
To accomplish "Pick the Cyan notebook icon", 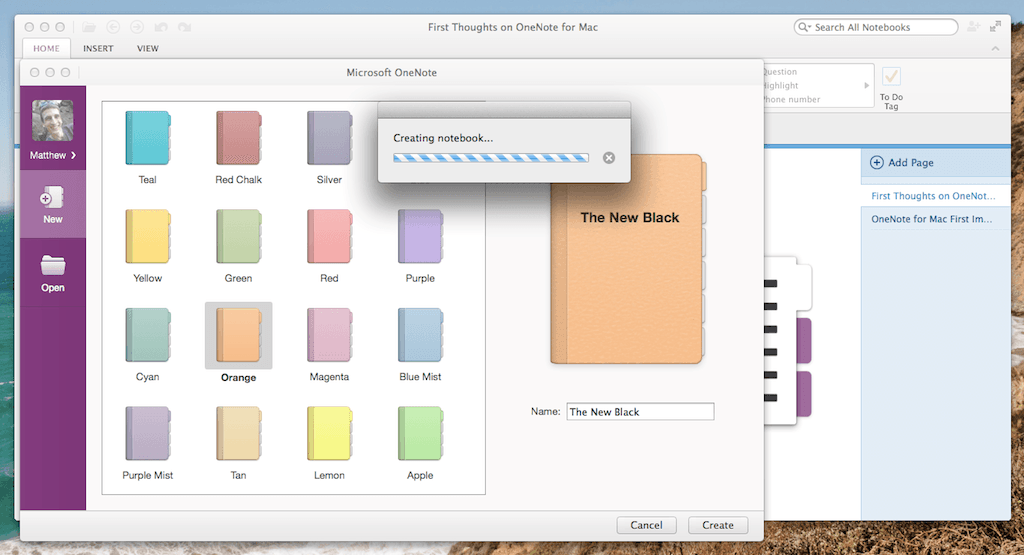I will pos(148,335).
